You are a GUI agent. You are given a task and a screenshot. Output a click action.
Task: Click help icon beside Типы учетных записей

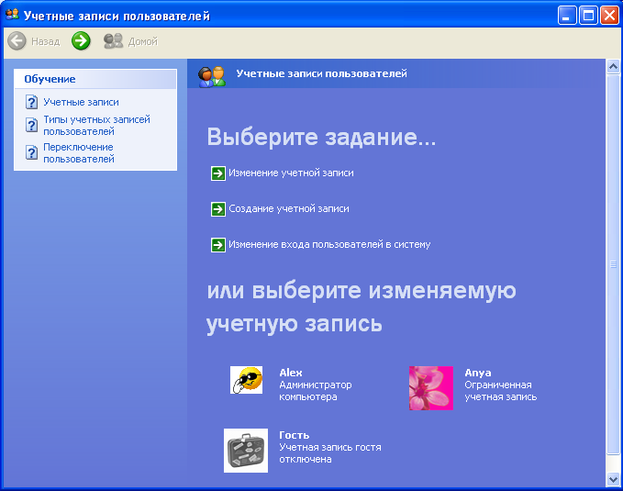[x=31, y=125]
